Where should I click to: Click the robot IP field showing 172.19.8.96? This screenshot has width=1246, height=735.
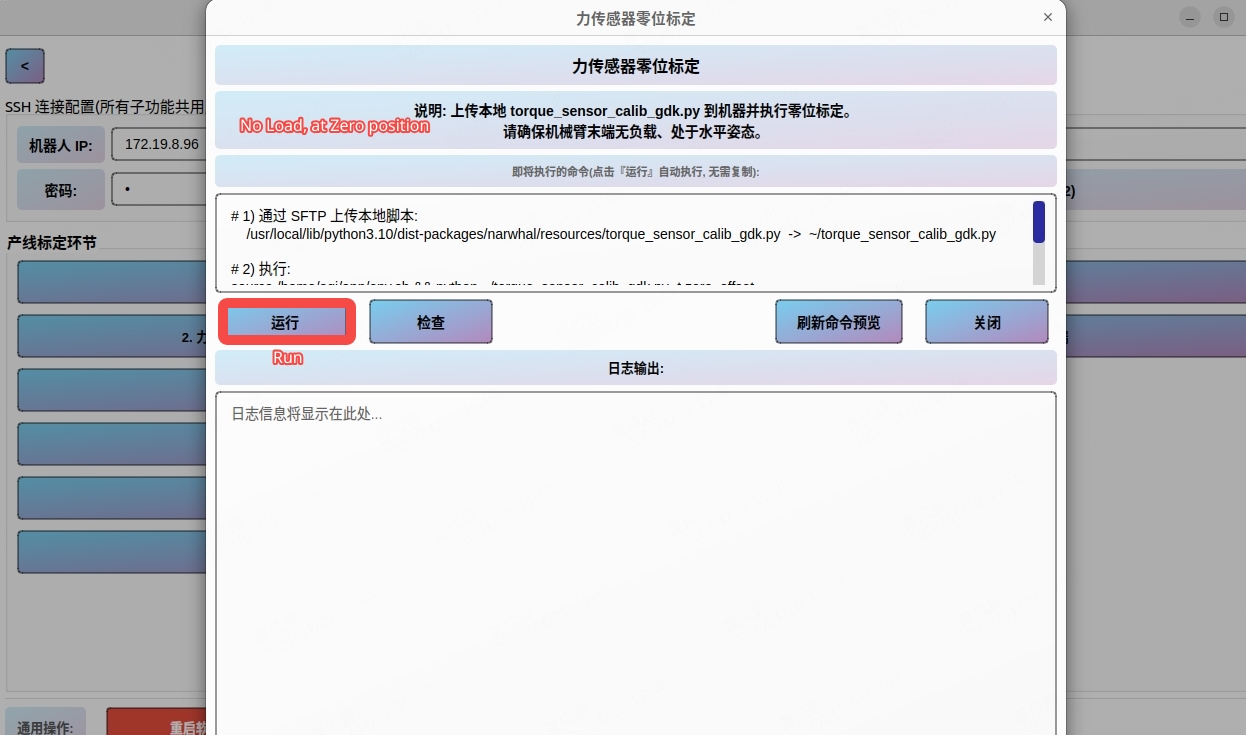point(159,144)
